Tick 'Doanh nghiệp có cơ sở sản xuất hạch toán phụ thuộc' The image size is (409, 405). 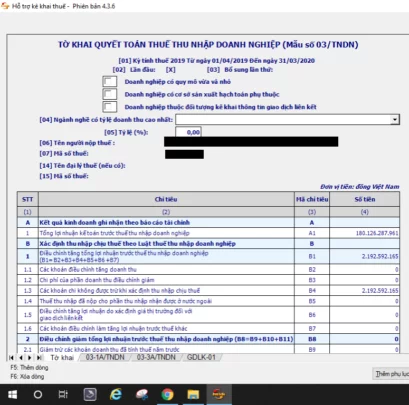[x=110, y=94]
